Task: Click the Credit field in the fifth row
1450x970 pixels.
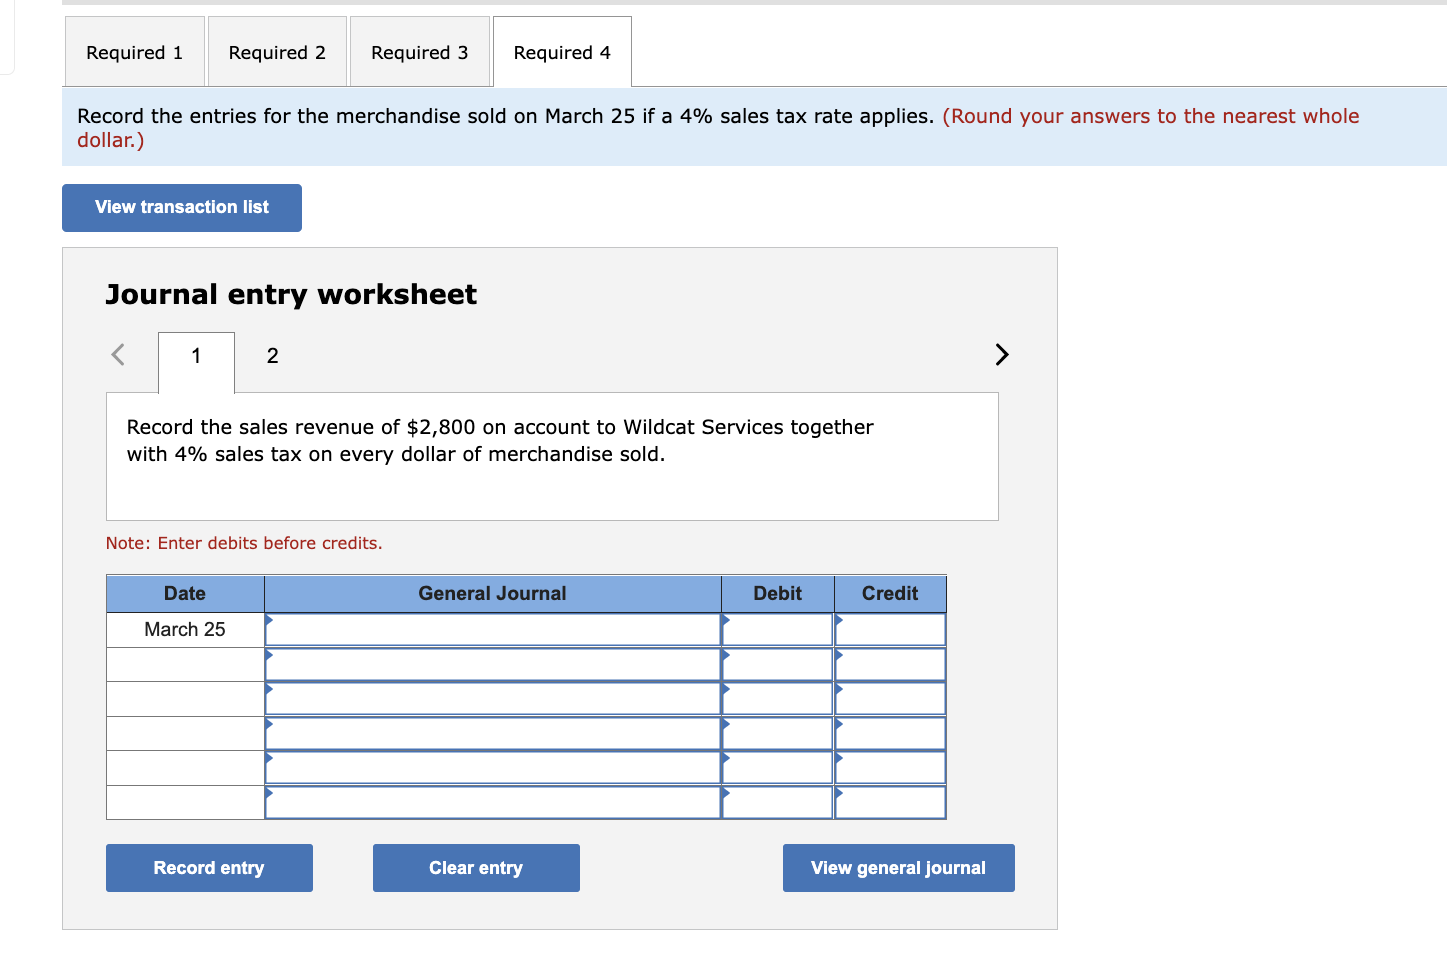Action: 890,768
